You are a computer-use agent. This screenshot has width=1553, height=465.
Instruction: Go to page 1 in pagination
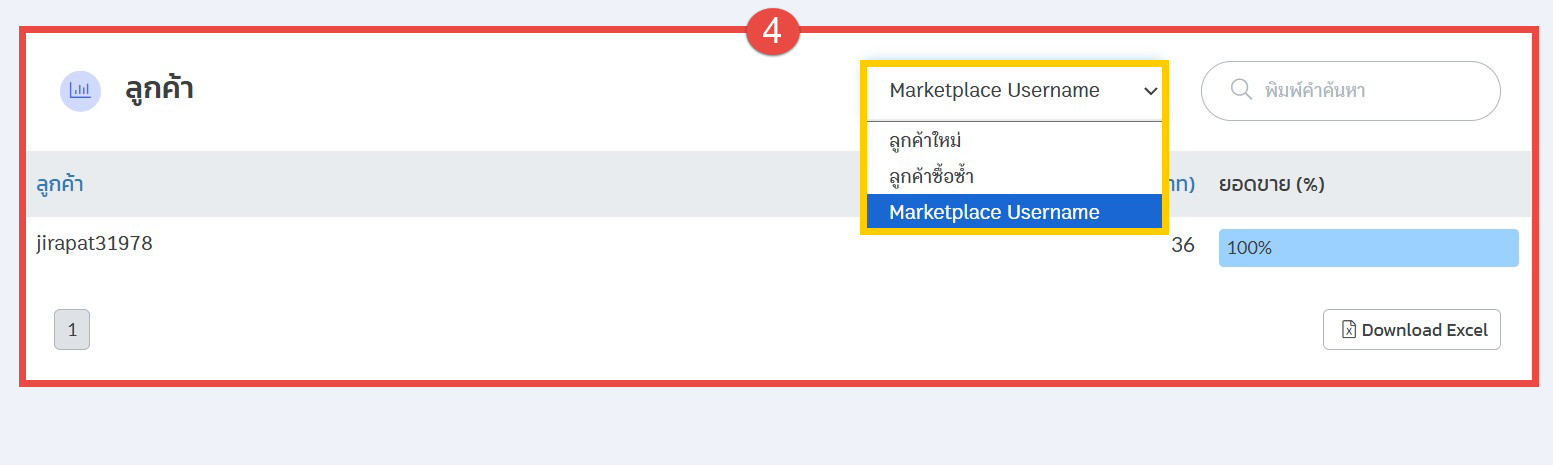72,330
